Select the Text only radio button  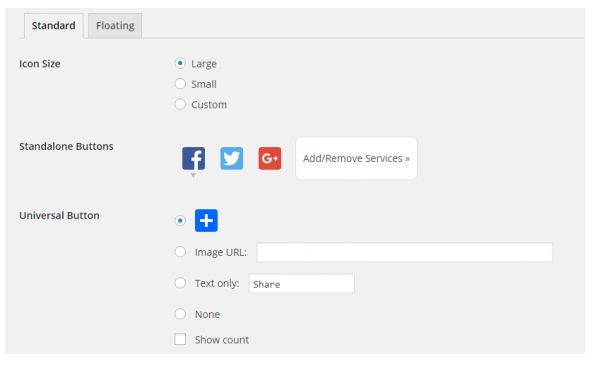click(x=180, y=283)
